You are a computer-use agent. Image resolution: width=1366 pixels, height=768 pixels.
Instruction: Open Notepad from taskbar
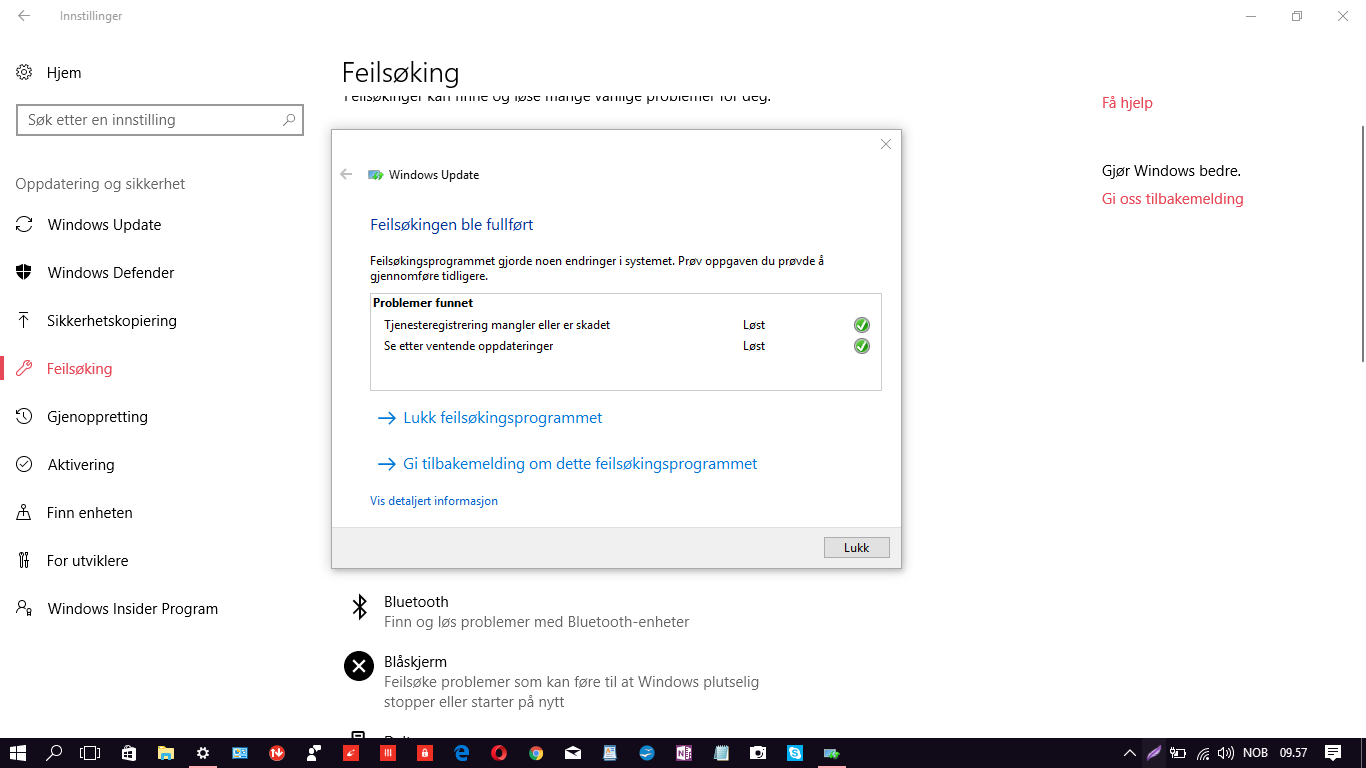click(x=721, y=753)
